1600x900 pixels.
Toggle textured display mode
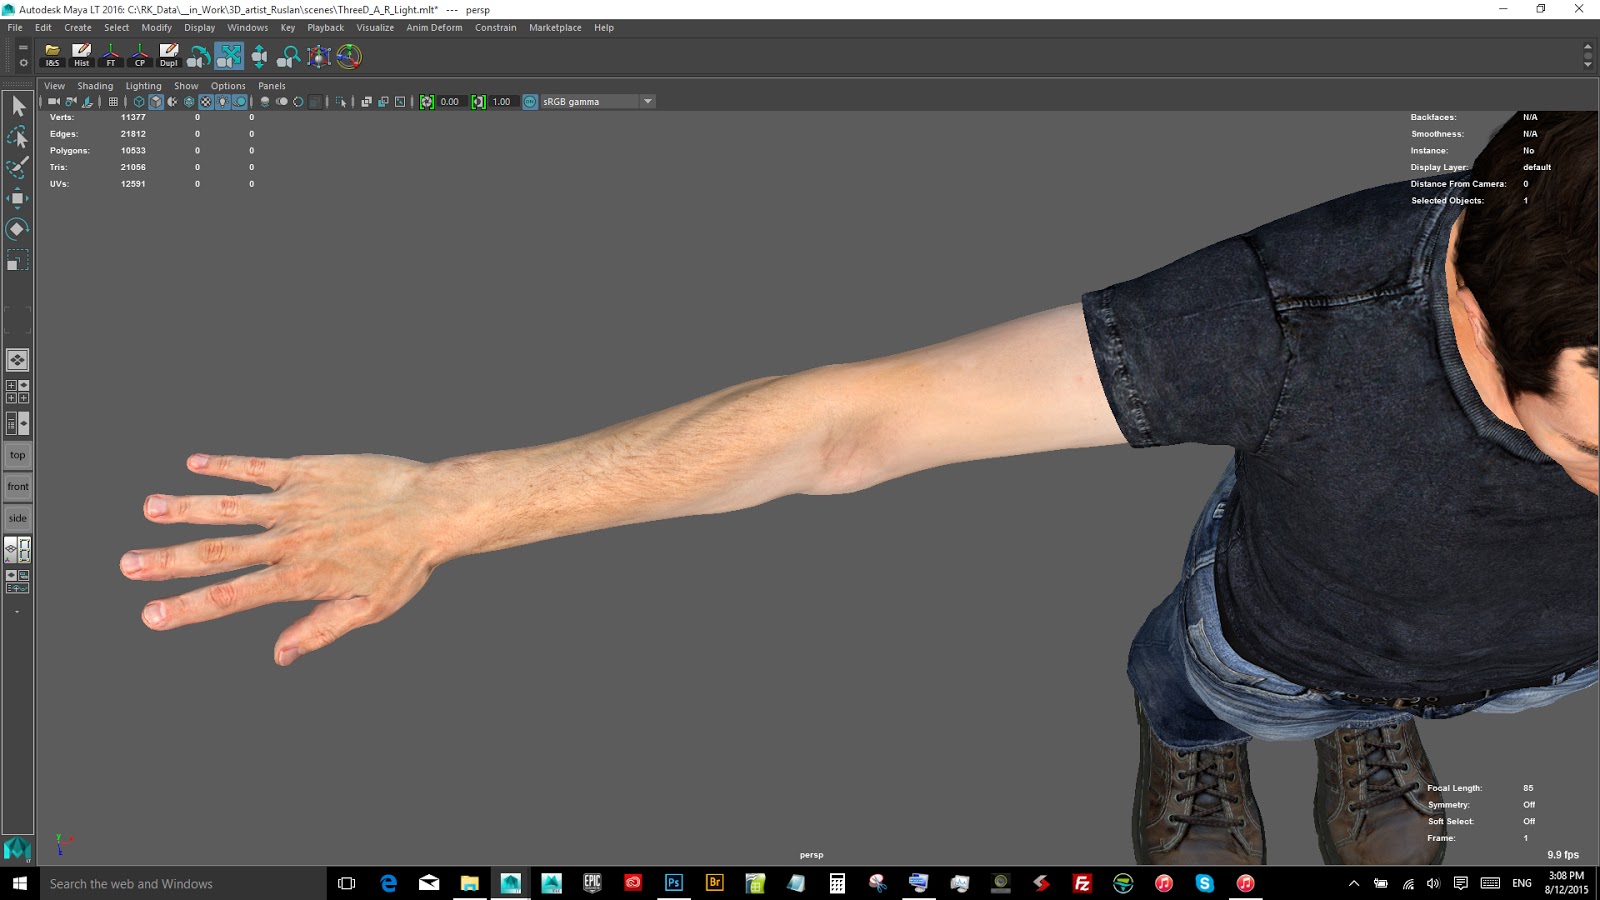[x=206, y=102]
